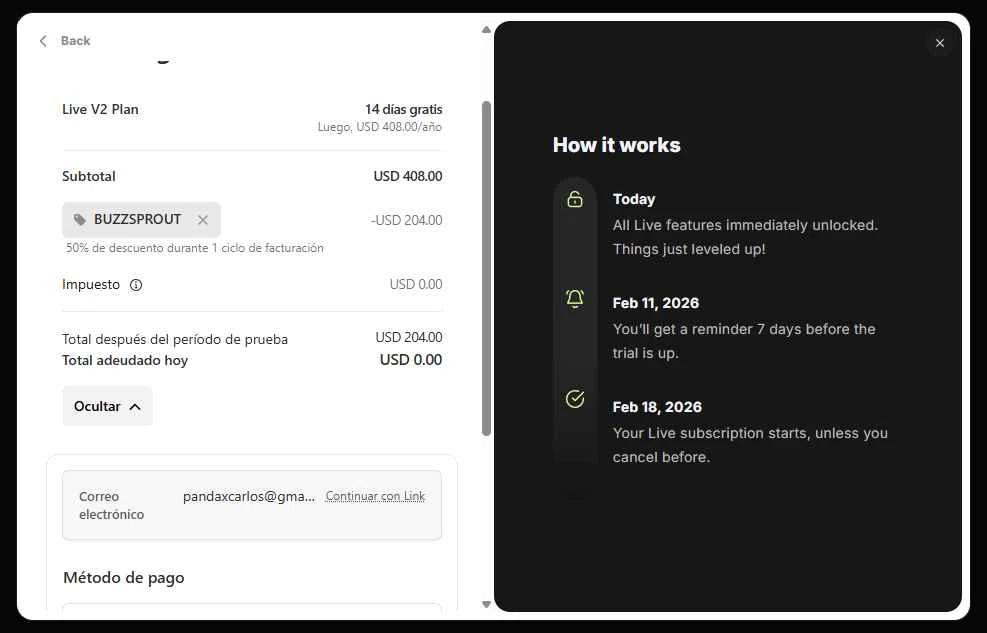Click the 14 días gratis text
Viewport: 987px width, 633px height.
click(403, 109)
